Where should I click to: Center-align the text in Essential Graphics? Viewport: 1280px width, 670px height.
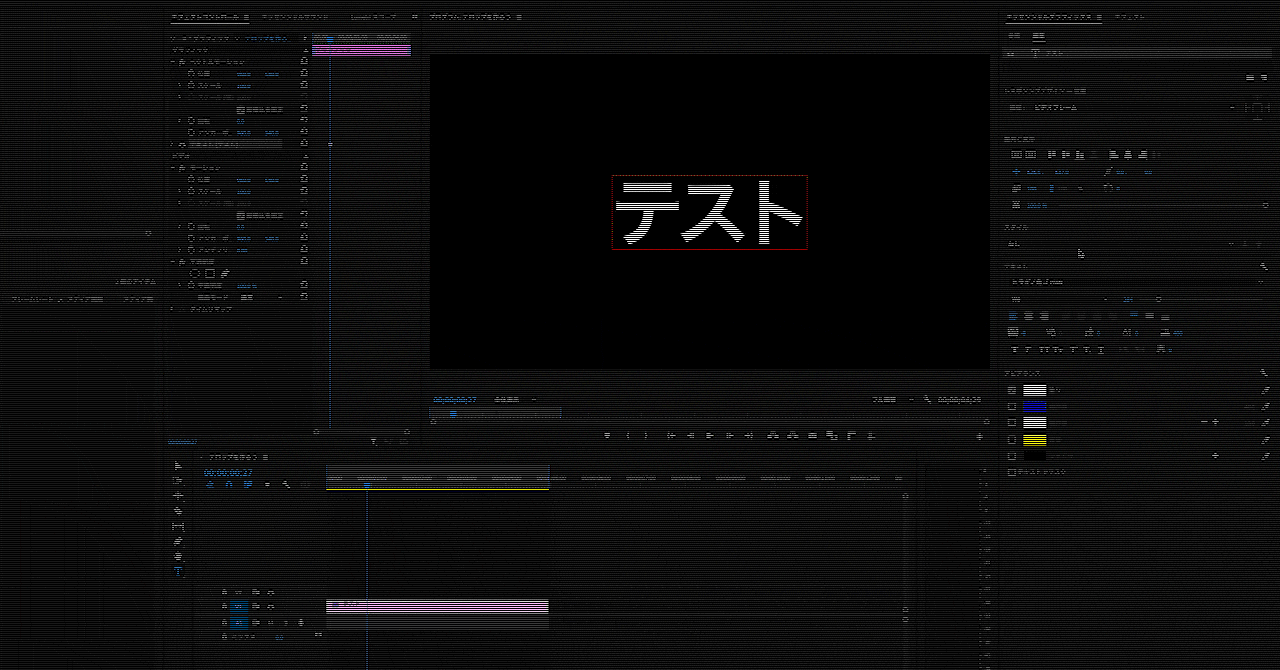pos(1029,315)
